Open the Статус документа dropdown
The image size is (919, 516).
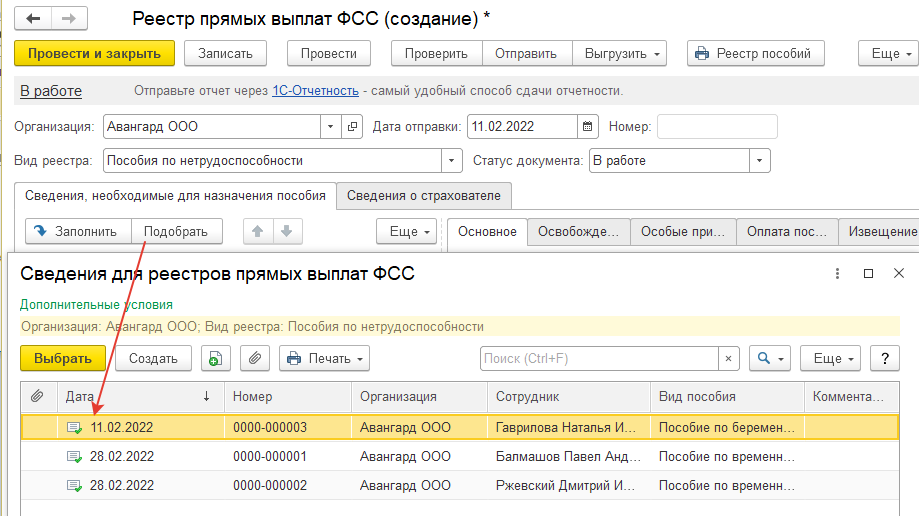[x=760, y=160]
